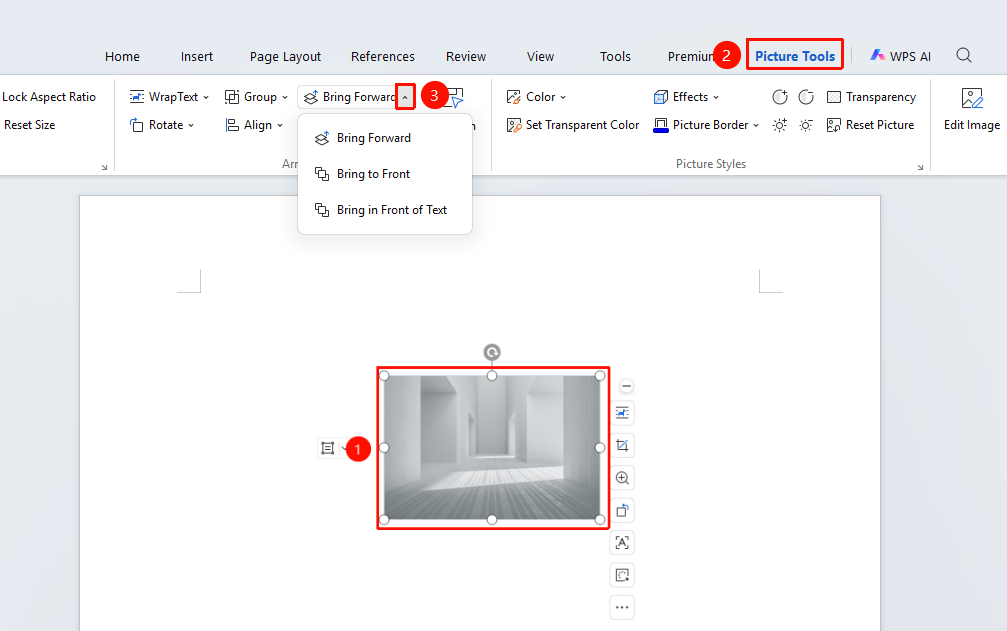Click the Edit Image button
1007x631 pixels.
[x=972, y=110]
